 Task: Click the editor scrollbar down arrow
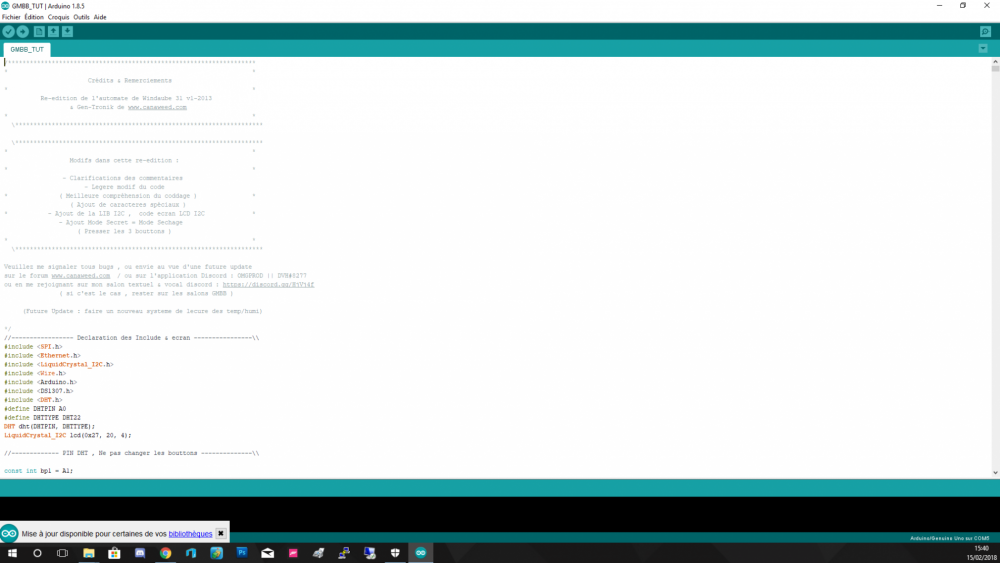tap(995, 472)
